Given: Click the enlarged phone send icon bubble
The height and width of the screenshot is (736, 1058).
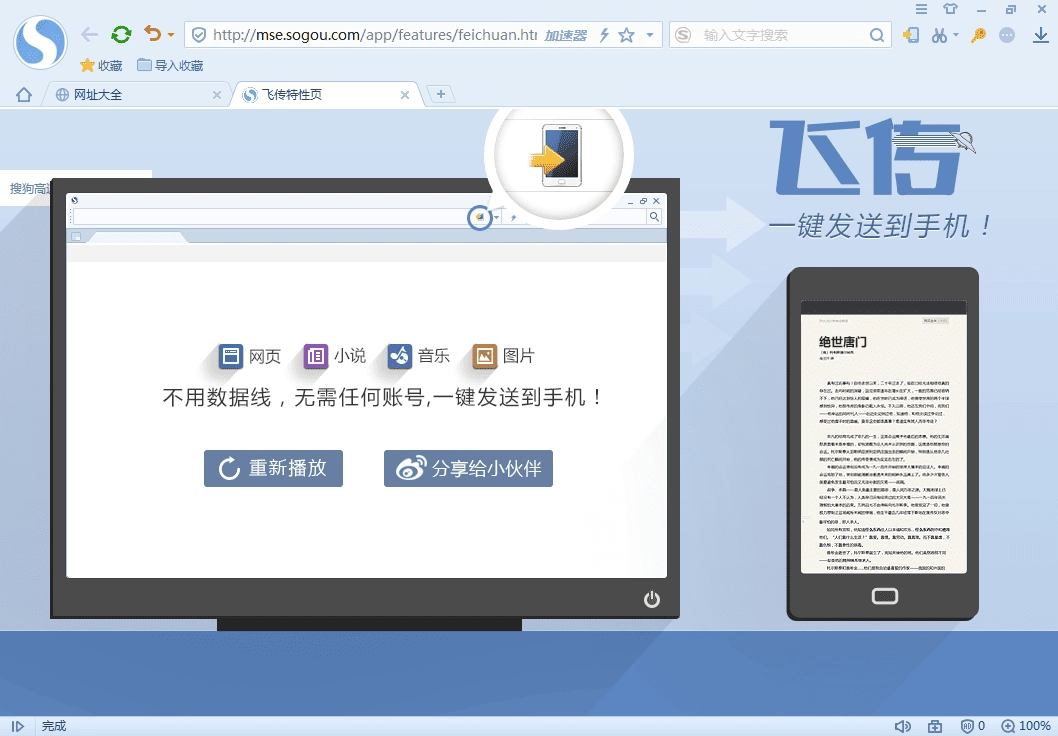Looking at the screenshot, I should [x=559, y=155].
